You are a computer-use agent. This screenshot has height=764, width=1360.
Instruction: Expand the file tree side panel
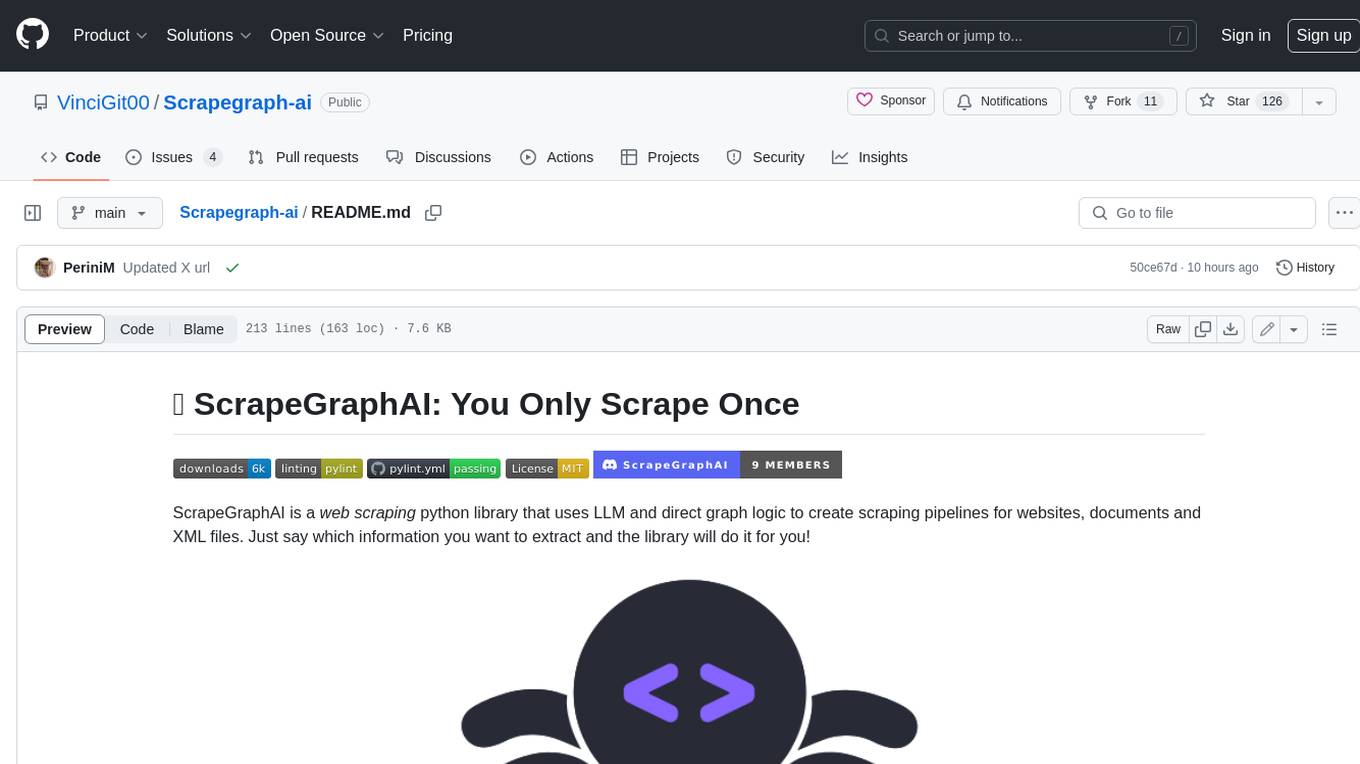click(x=33, y=213)
